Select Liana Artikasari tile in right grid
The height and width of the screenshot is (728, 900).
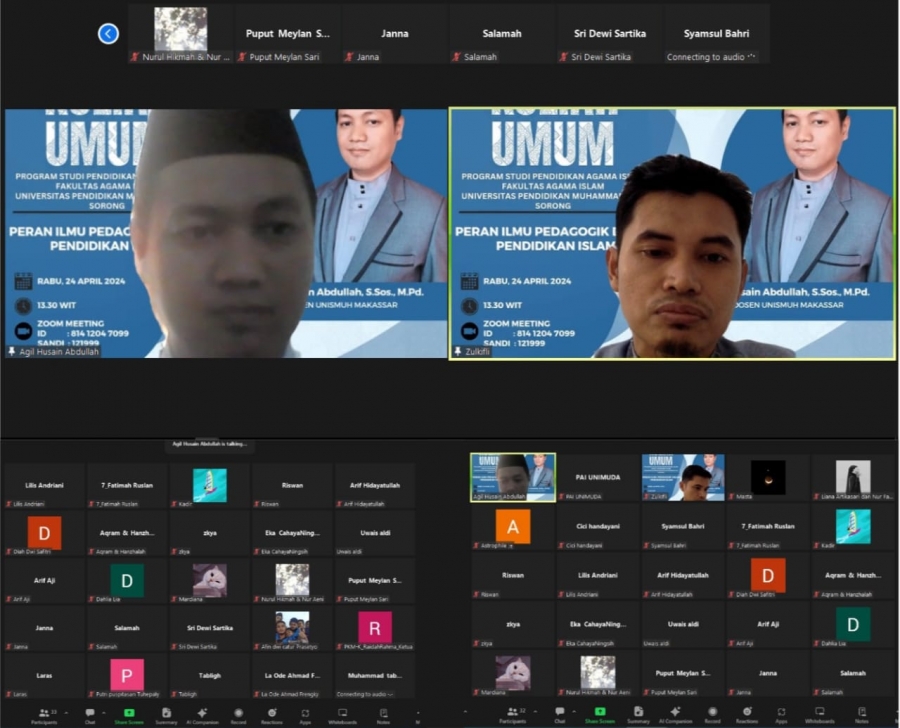tap(853, 477)
